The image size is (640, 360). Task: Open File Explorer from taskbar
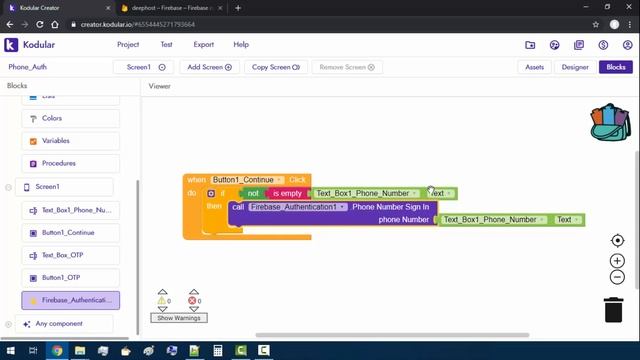(80, 351)
